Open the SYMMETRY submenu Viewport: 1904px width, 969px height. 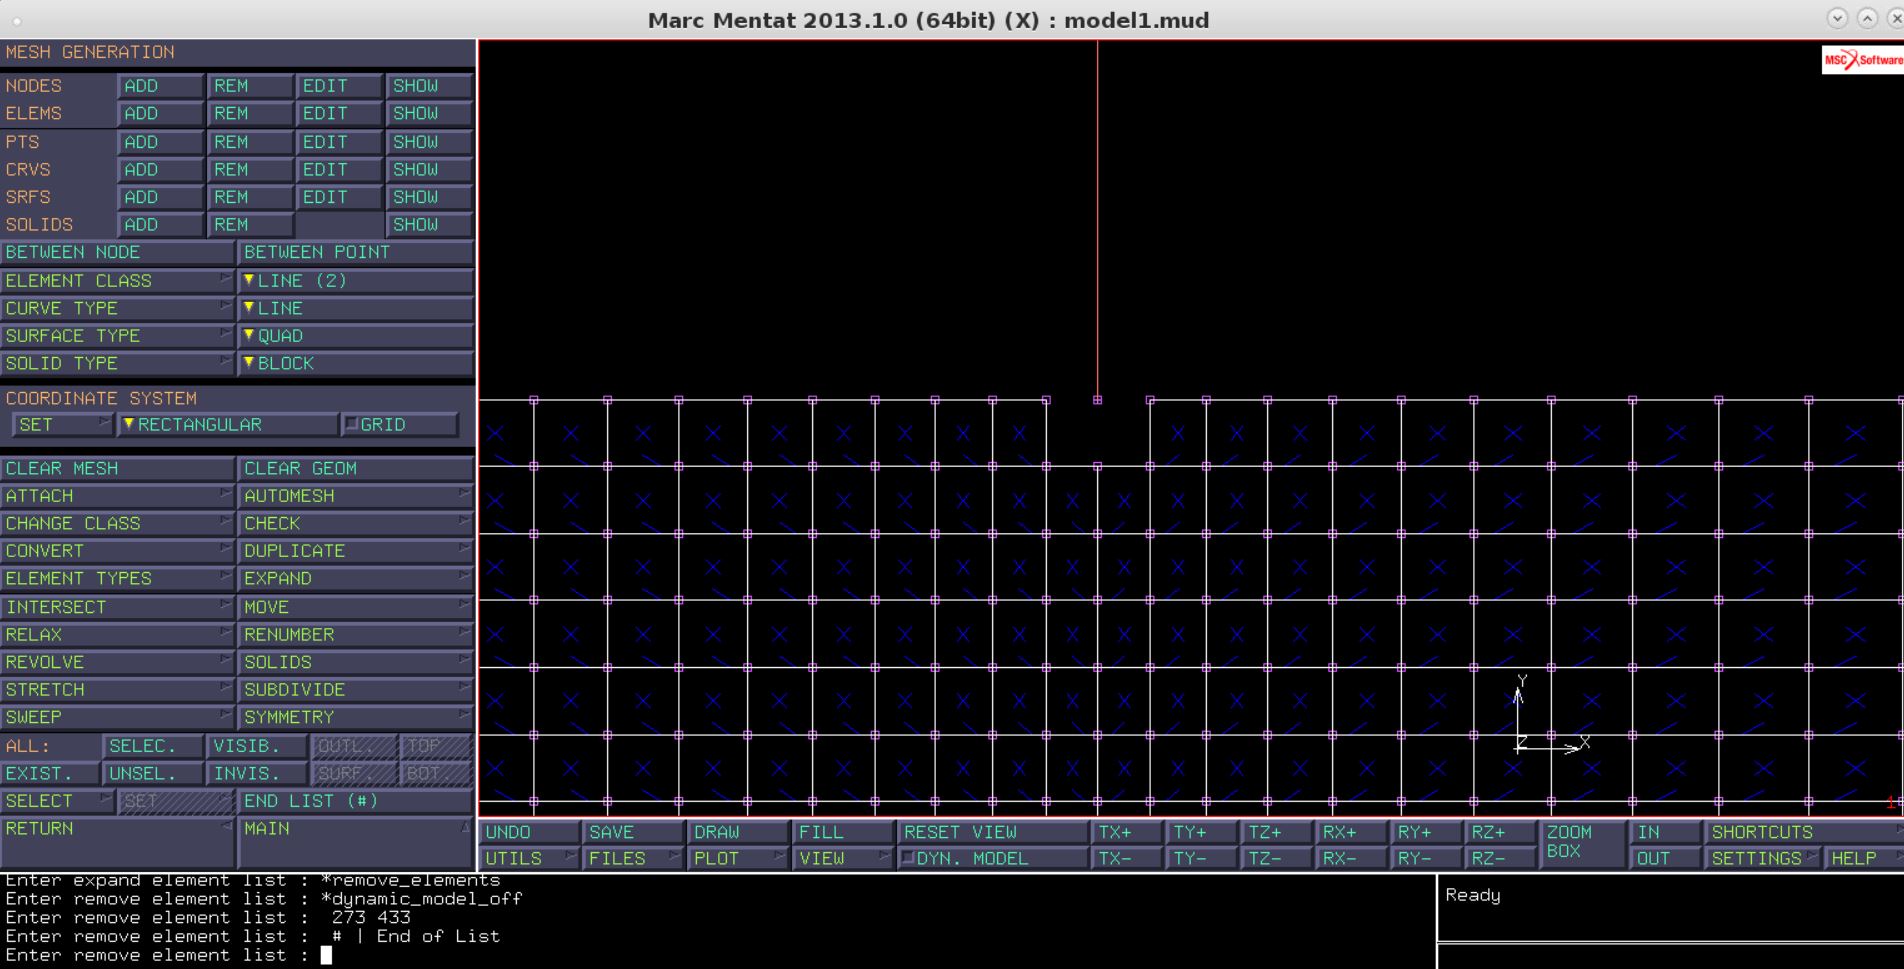[x=355, y=717]
